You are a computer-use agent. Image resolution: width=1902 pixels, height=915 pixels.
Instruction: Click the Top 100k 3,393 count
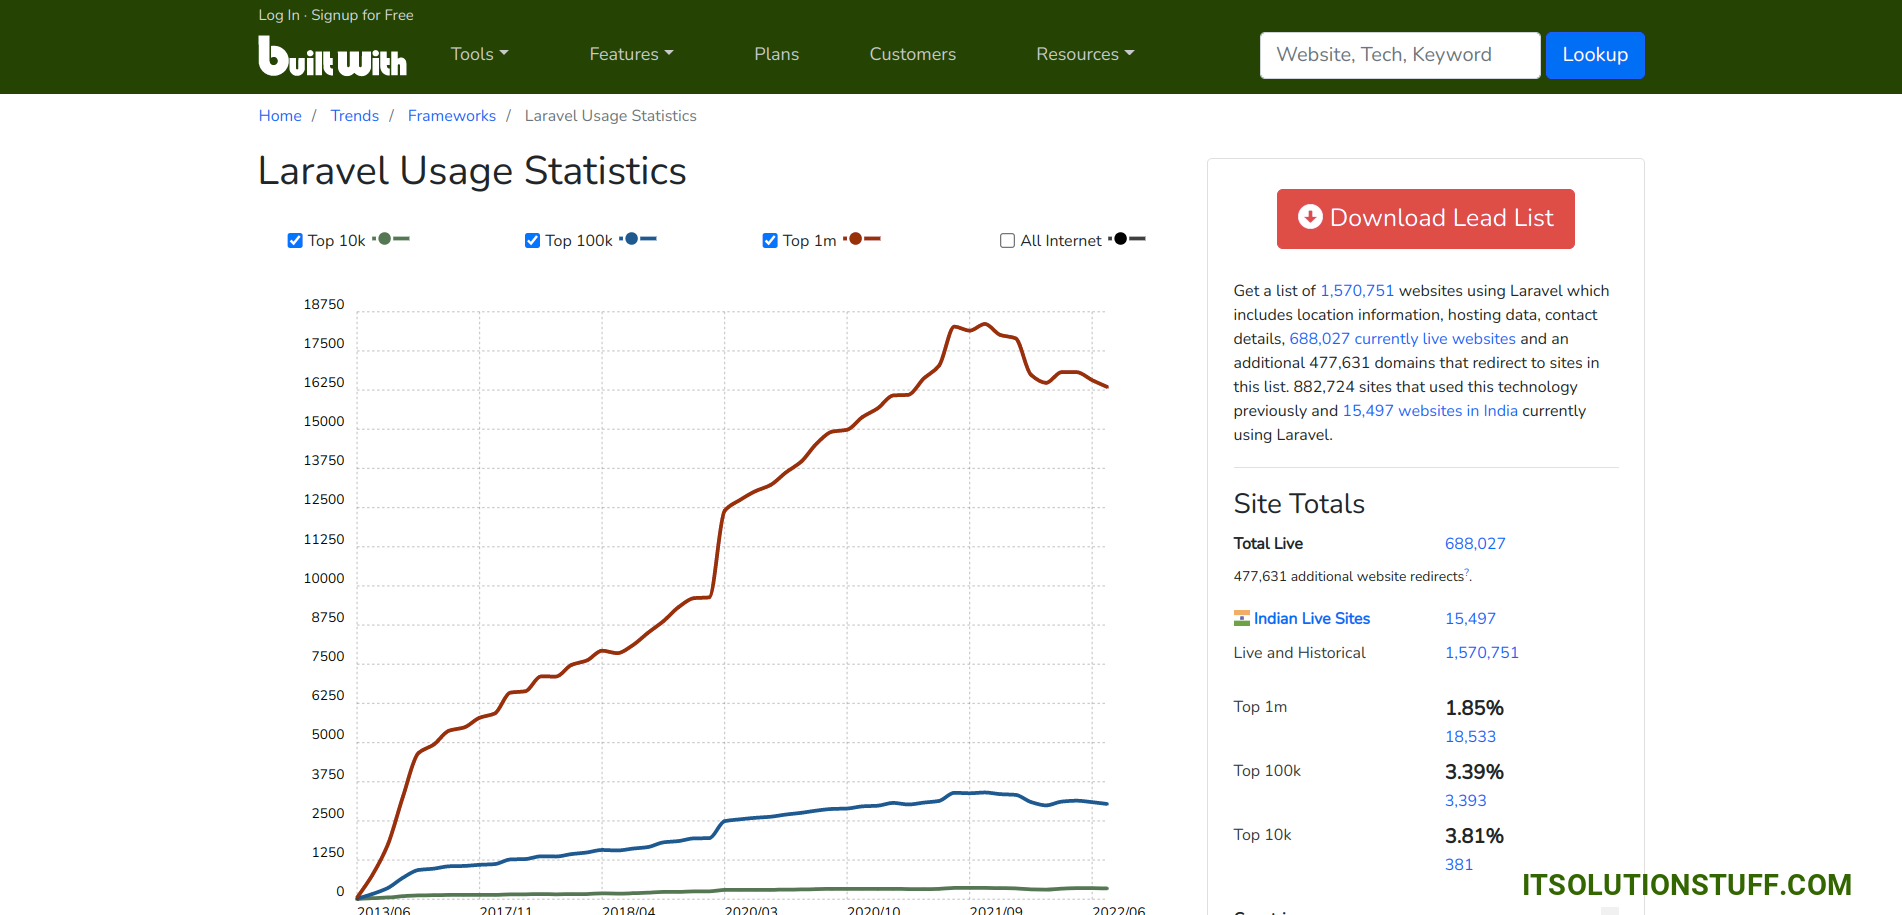click(1465, 801)
